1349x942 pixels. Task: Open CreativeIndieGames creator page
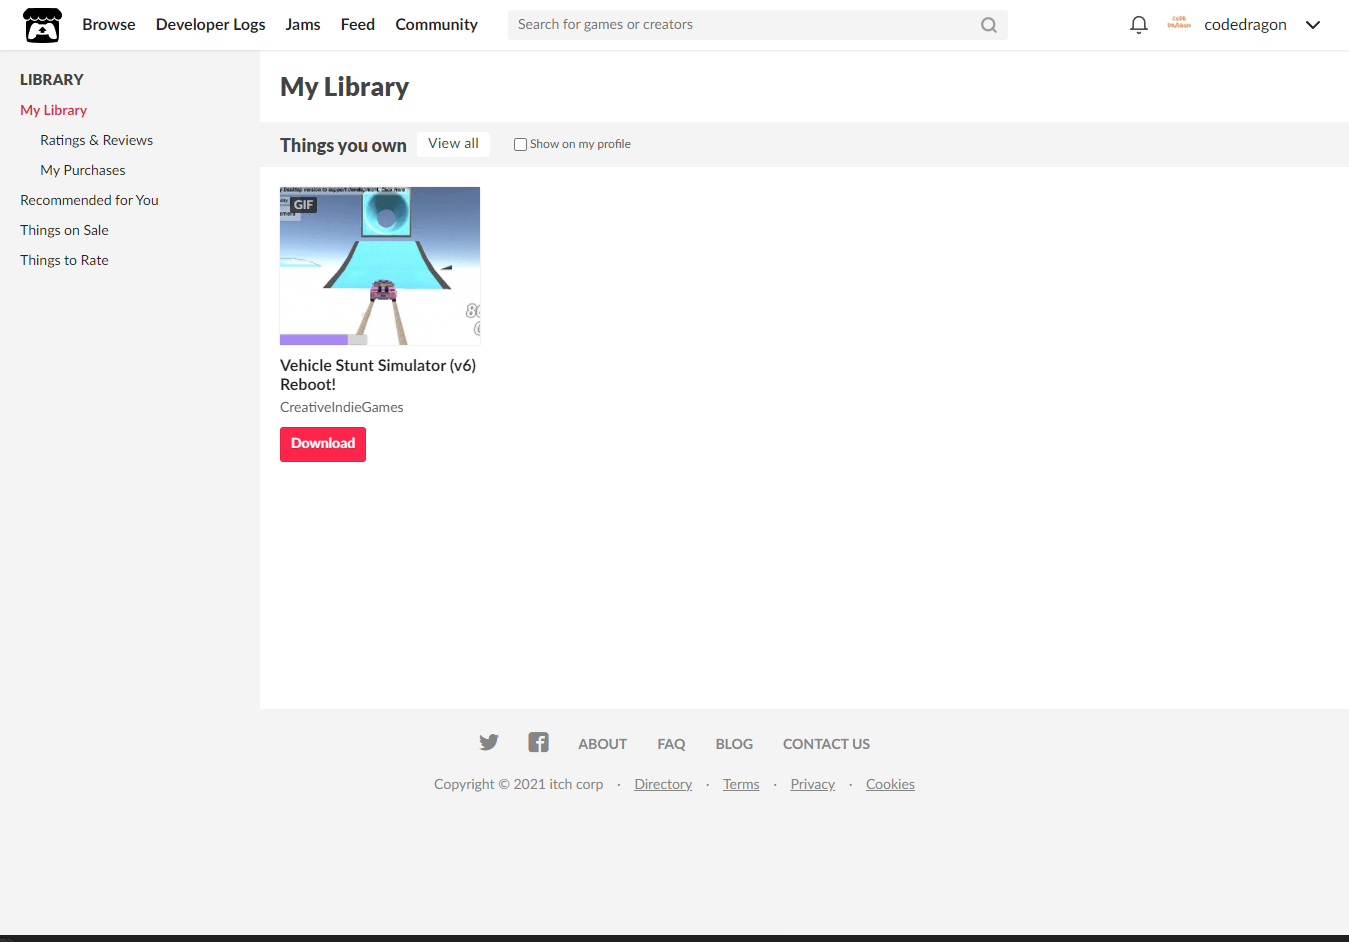(x=342, y=407)
